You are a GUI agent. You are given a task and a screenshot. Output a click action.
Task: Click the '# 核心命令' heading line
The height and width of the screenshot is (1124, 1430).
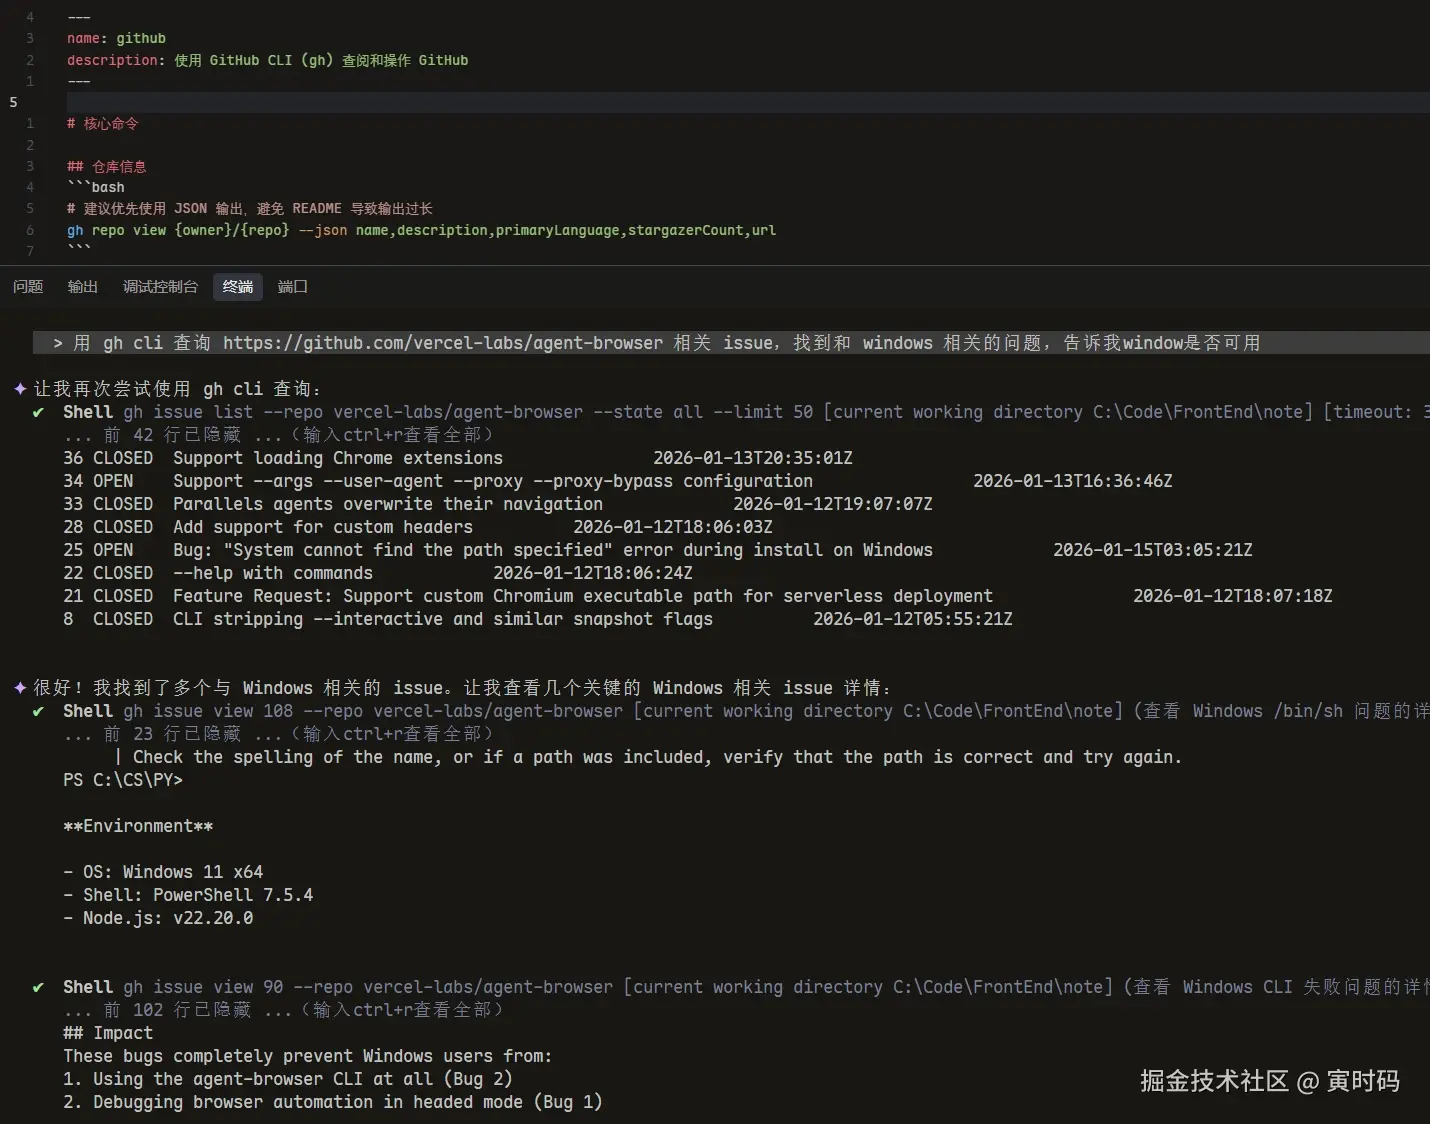click(103, 124)
